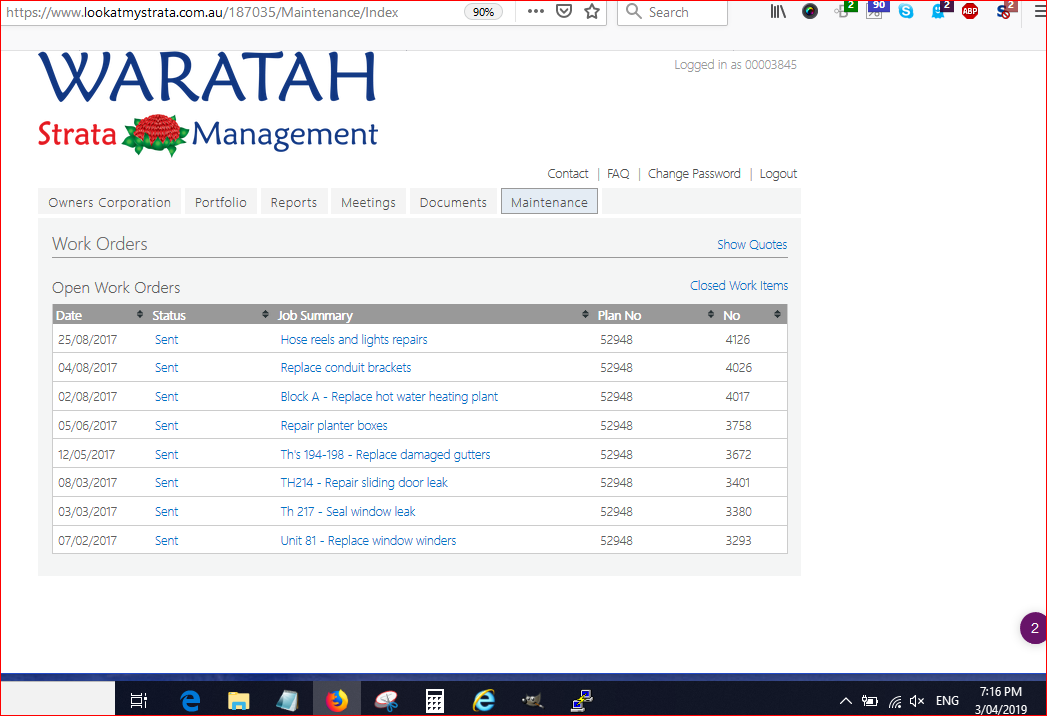Open the Meetings tab
Image resolution: width=1047 pixels, height=716 pixels.
click(x=368, y=202)
